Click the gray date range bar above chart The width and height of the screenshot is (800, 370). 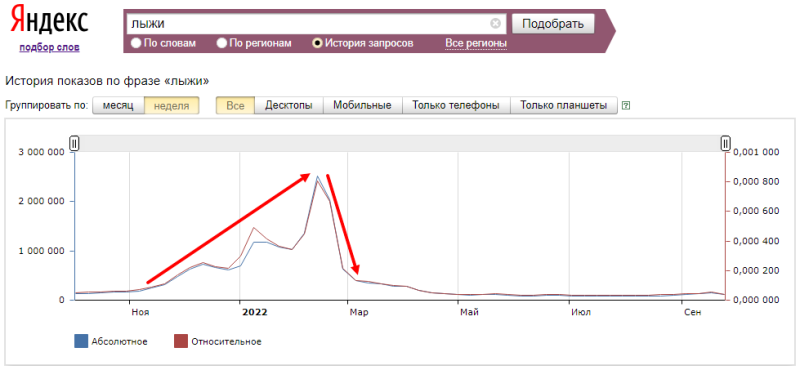pos(400,143)
